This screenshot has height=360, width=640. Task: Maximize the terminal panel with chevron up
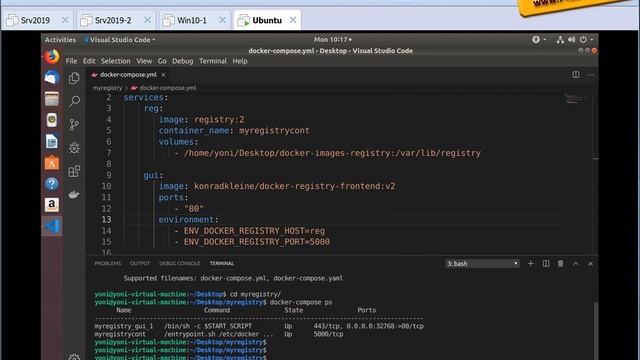tap(576, 264)
